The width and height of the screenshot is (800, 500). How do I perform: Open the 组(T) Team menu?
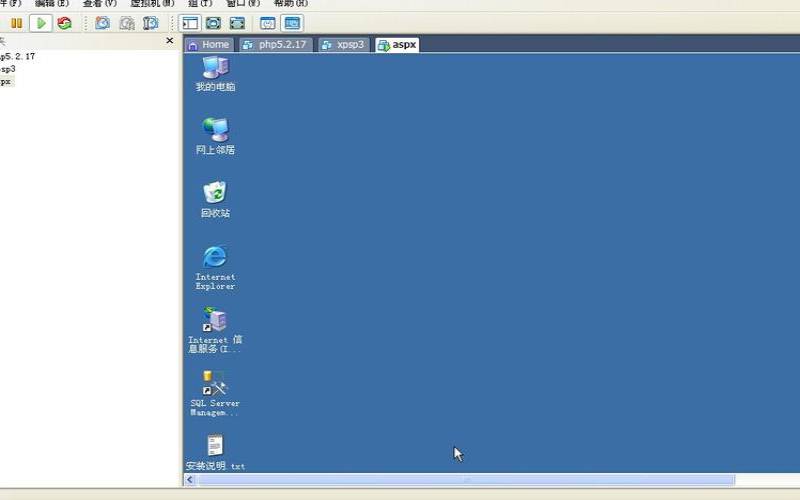click(200, 3)
